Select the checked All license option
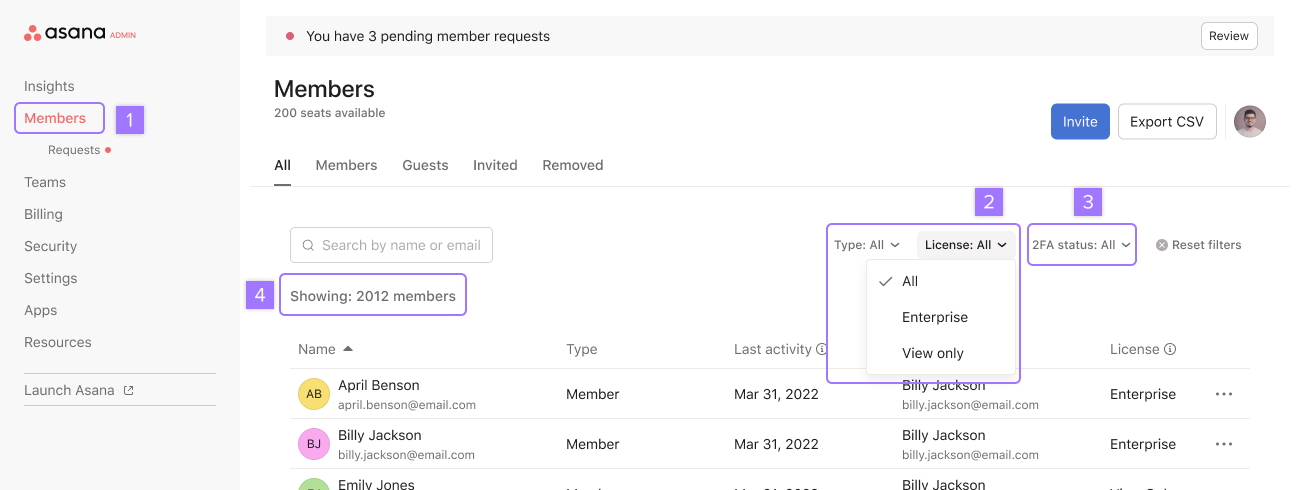The image size is (1300, 490). pyautogui.click(x=909, y=281)
